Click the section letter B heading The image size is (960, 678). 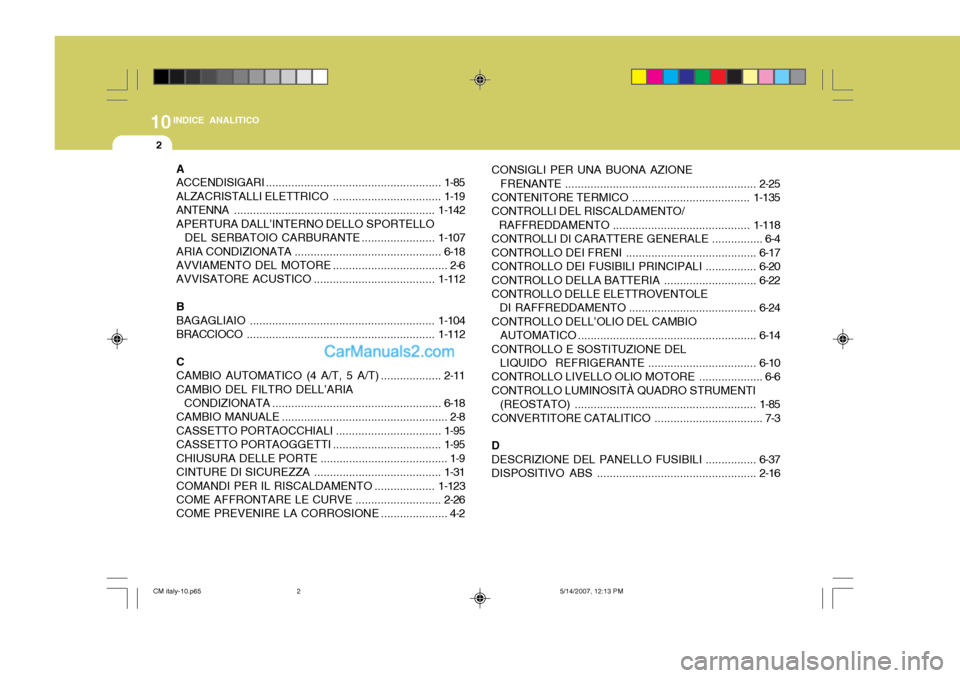[x=180, y=307]
